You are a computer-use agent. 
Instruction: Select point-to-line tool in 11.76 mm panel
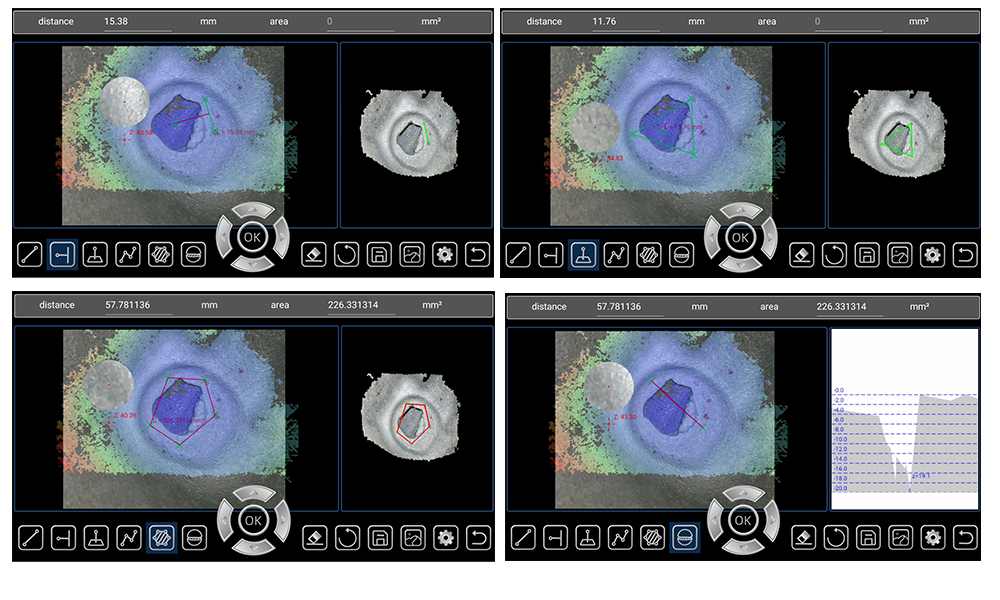click(551, 255)
